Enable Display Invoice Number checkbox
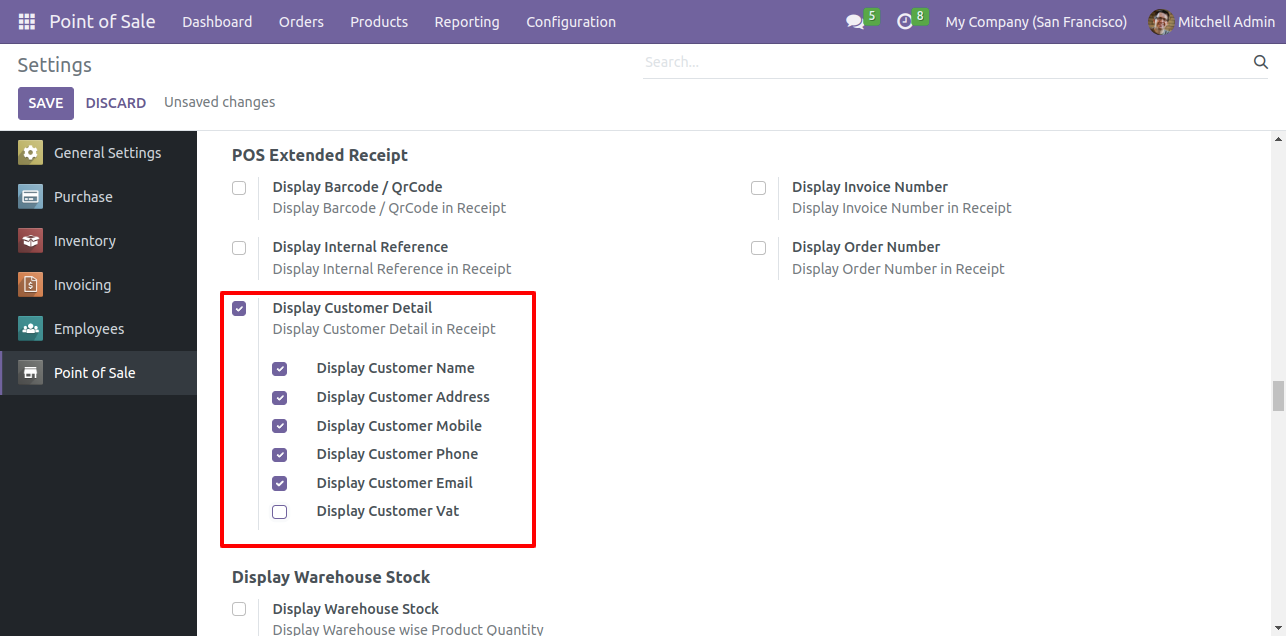 [759, 188]
